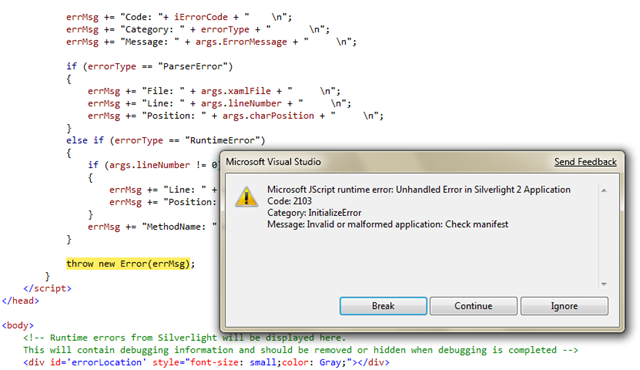
Task: Click the Continue button
Action: [x=473, y=306]
